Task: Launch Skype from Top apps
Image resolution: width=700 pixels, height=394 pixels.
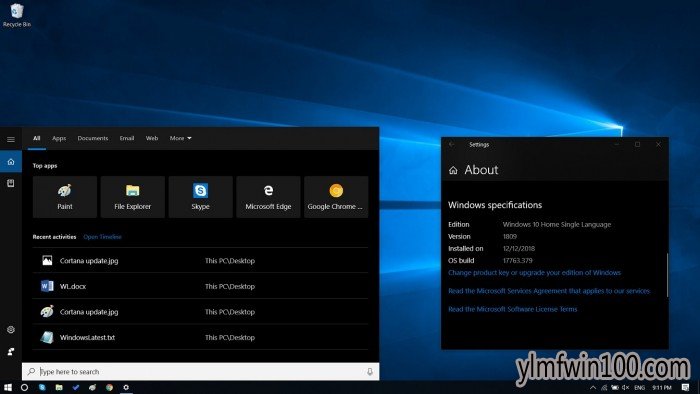Action: click(200, 197)
